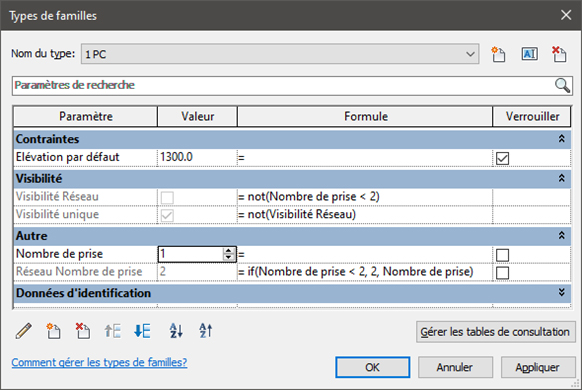
Task: Click the Appliquer button
Action: [x=538, y=367]
